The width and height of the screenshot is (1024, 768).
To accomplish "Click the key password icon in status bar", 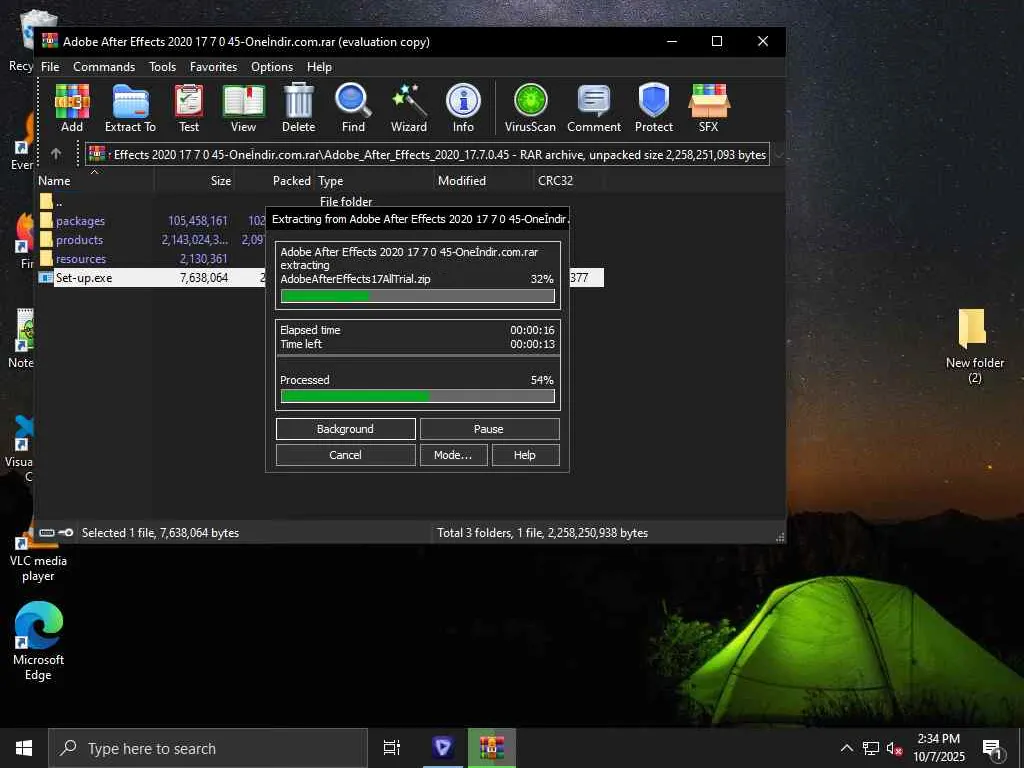I will [x=65, y=533].
